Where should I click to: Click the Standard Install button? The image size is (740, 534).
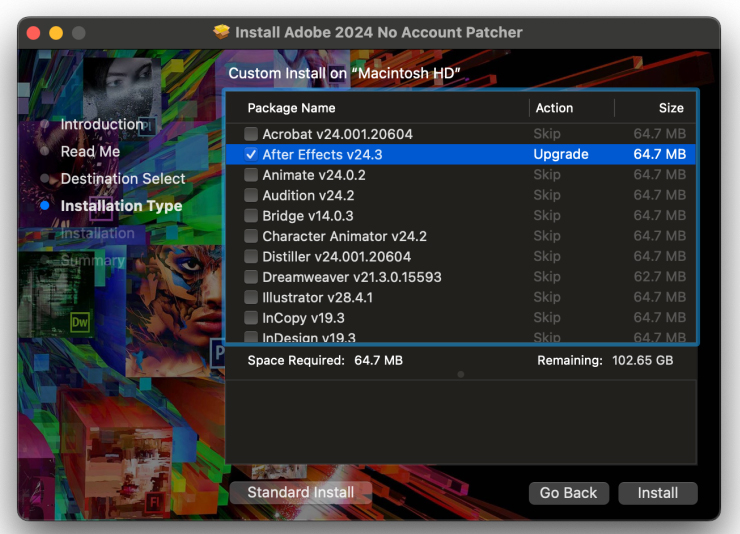[x=301, y=492]
